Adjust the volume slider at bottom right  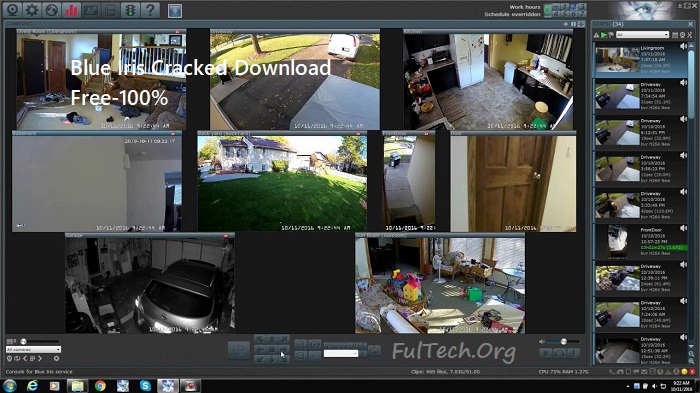point(563,342)
